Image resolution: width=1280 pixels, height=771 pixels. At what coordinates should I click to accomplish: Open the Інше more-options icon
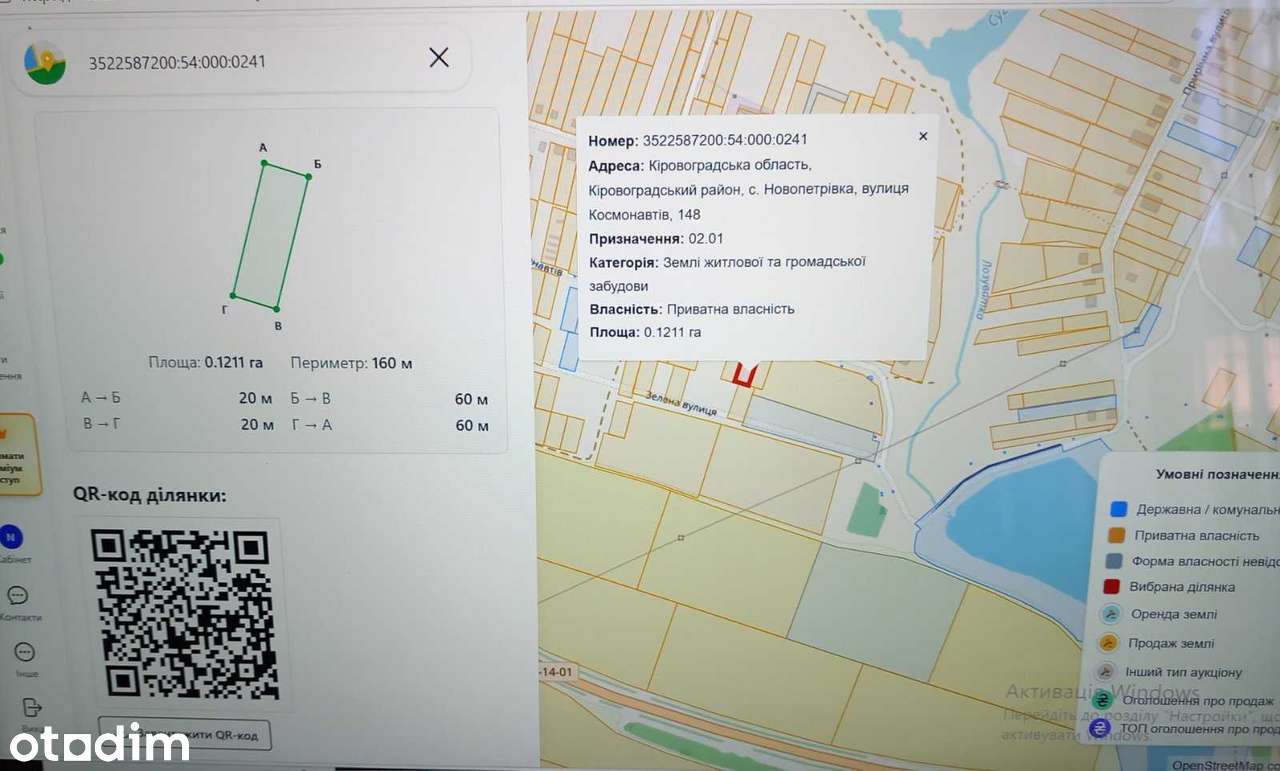(x=25, y=652)
